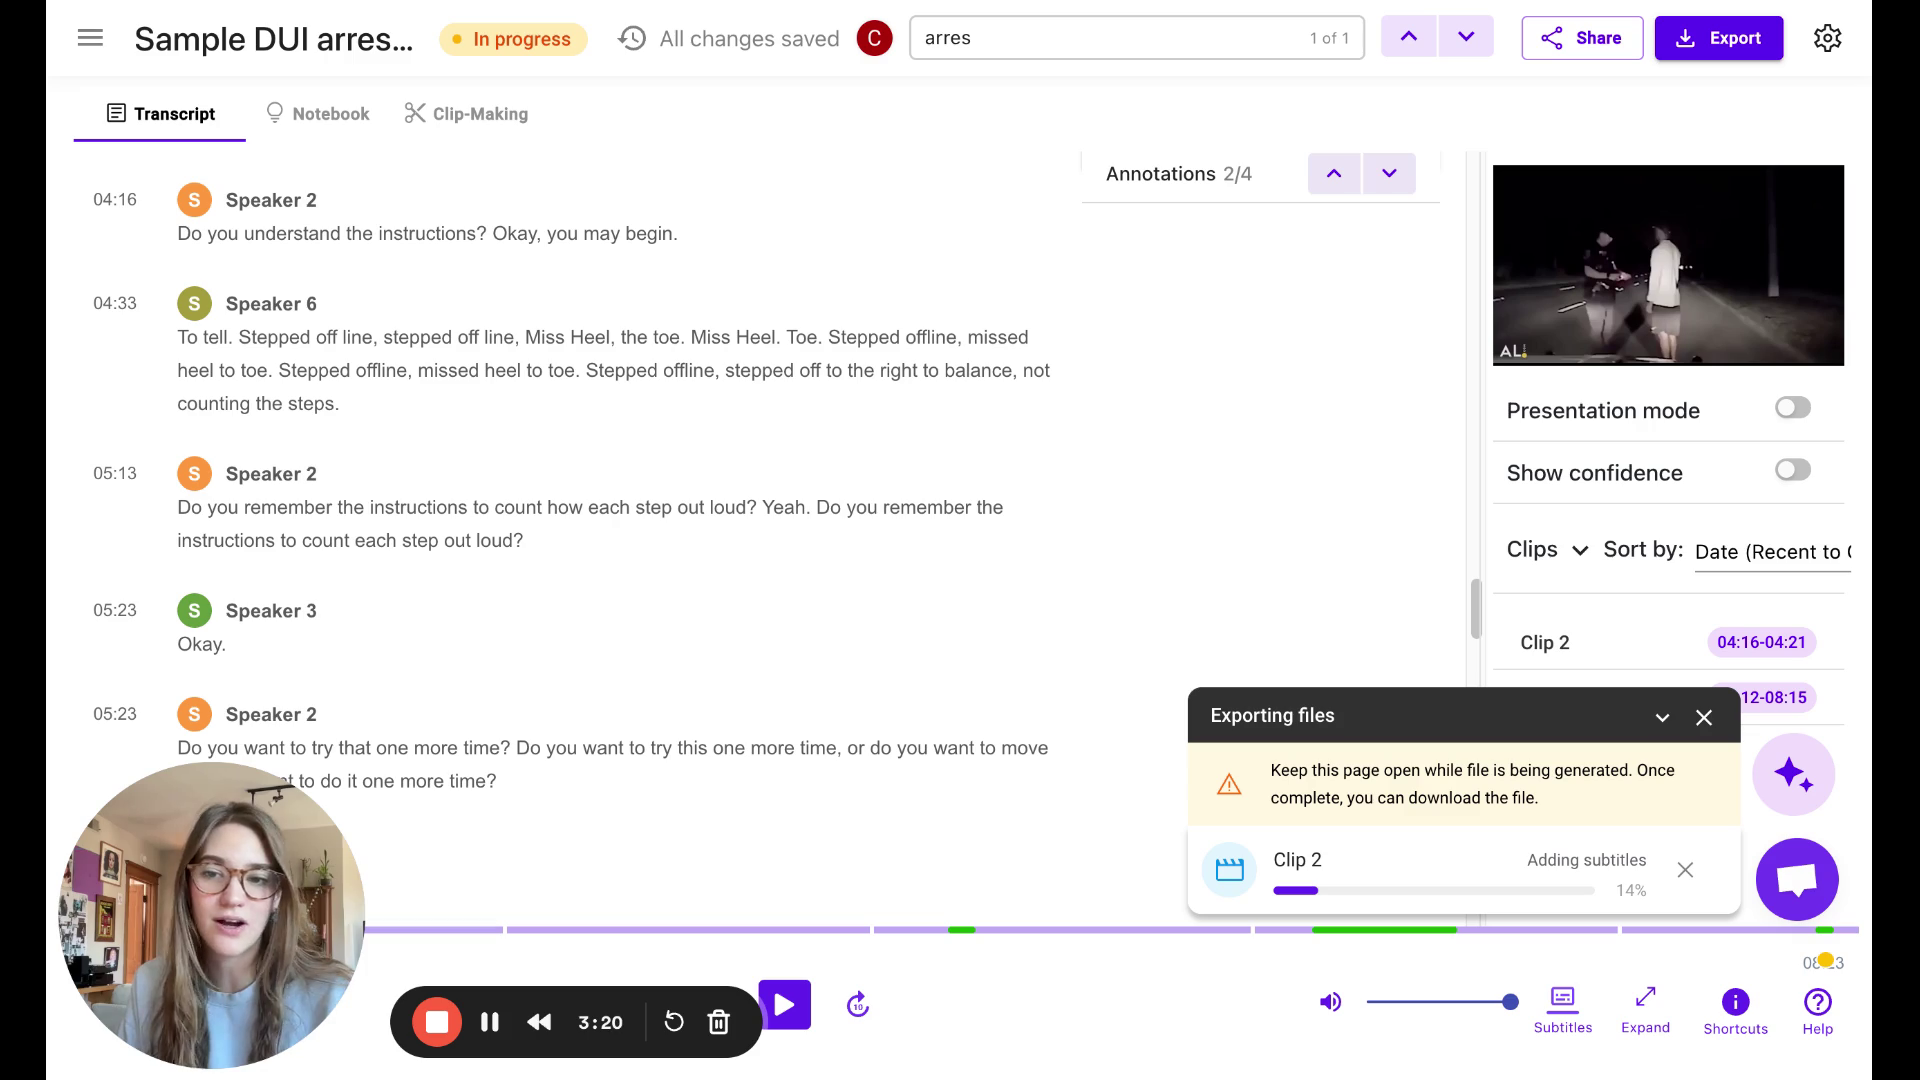This screenshot has width=1920, height=1080.
Task: Collapse the Exporting files panel
Action: (1662, 717)
